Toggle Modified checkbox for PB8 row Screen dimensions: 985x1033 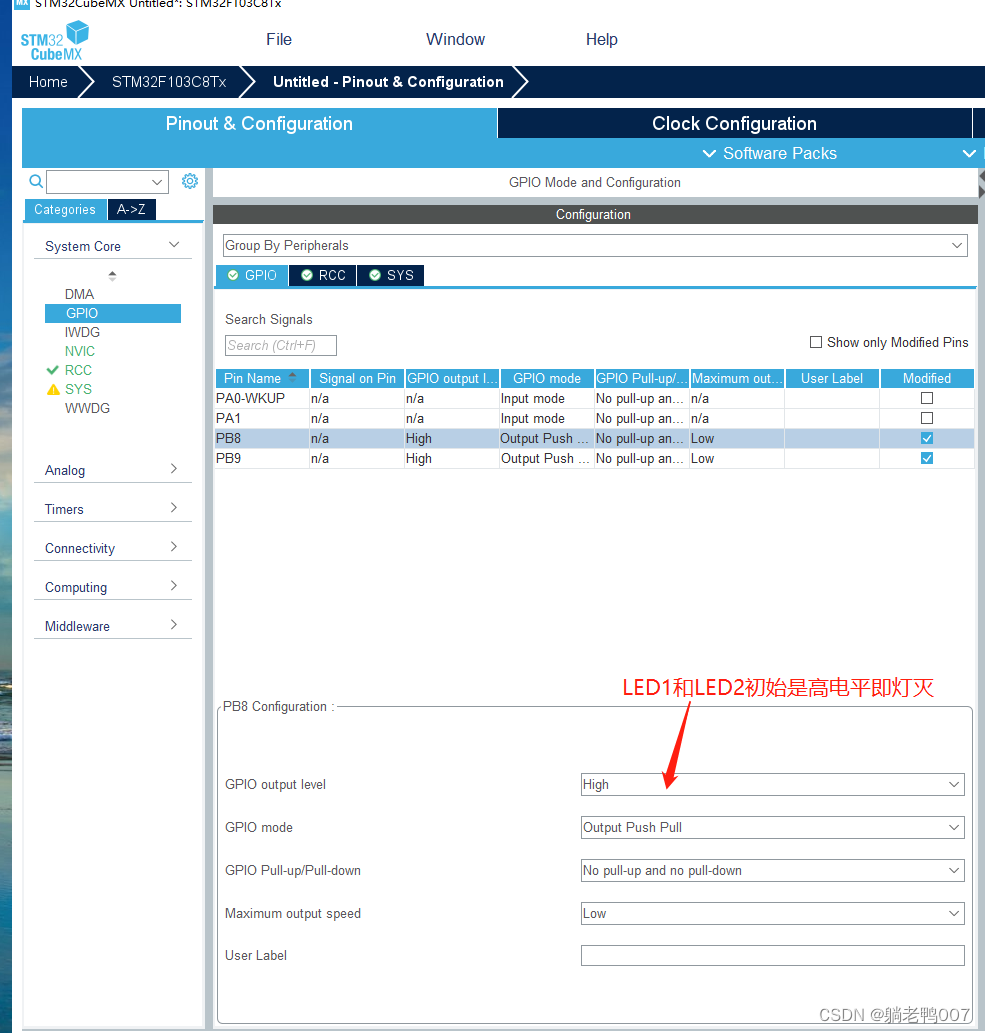(x=926, y=438)
